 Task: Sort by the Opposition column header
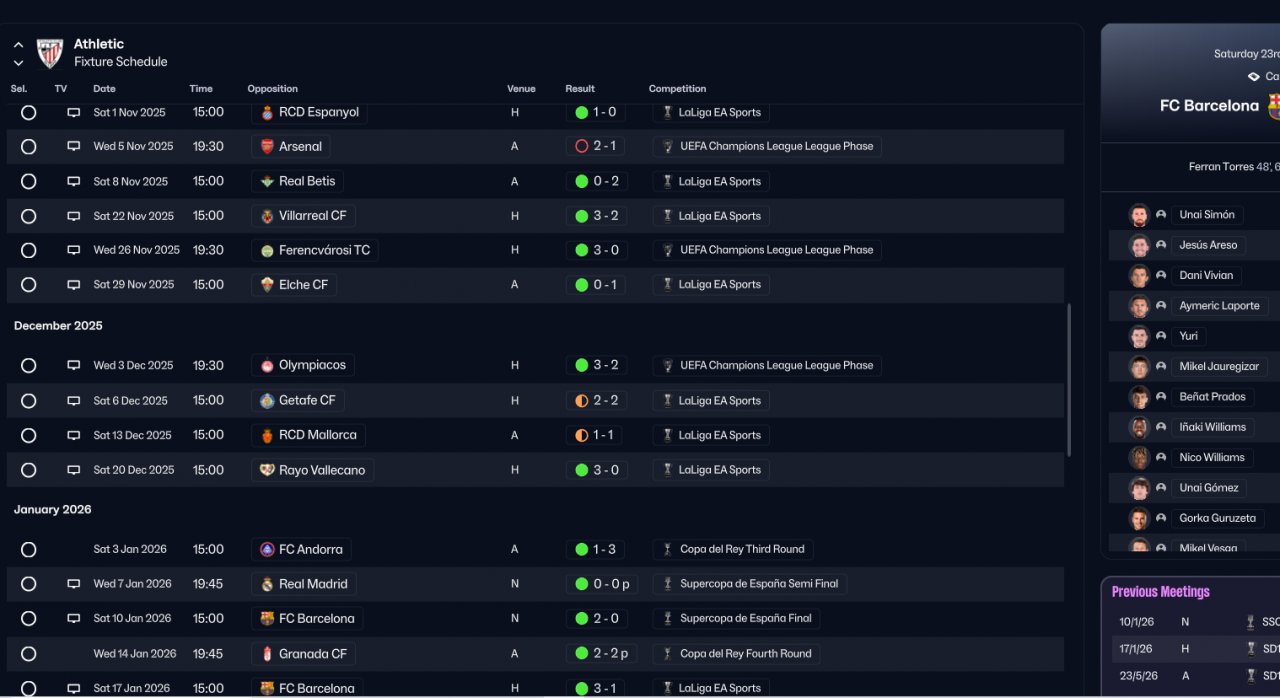(x=272, y=89)
